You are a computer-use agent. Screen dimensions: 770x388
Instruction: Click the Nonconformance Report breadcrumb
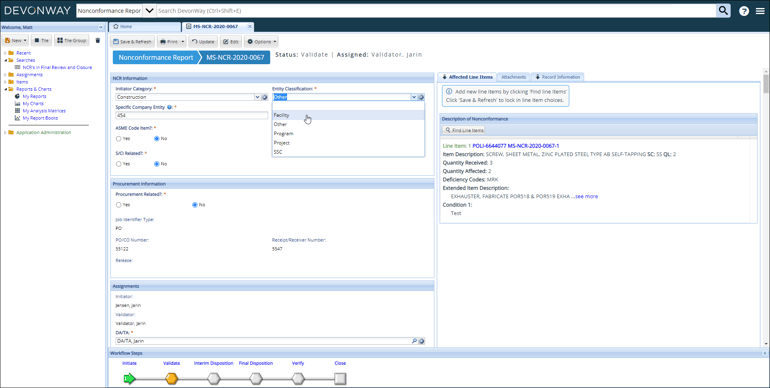[x=156, y=57]
